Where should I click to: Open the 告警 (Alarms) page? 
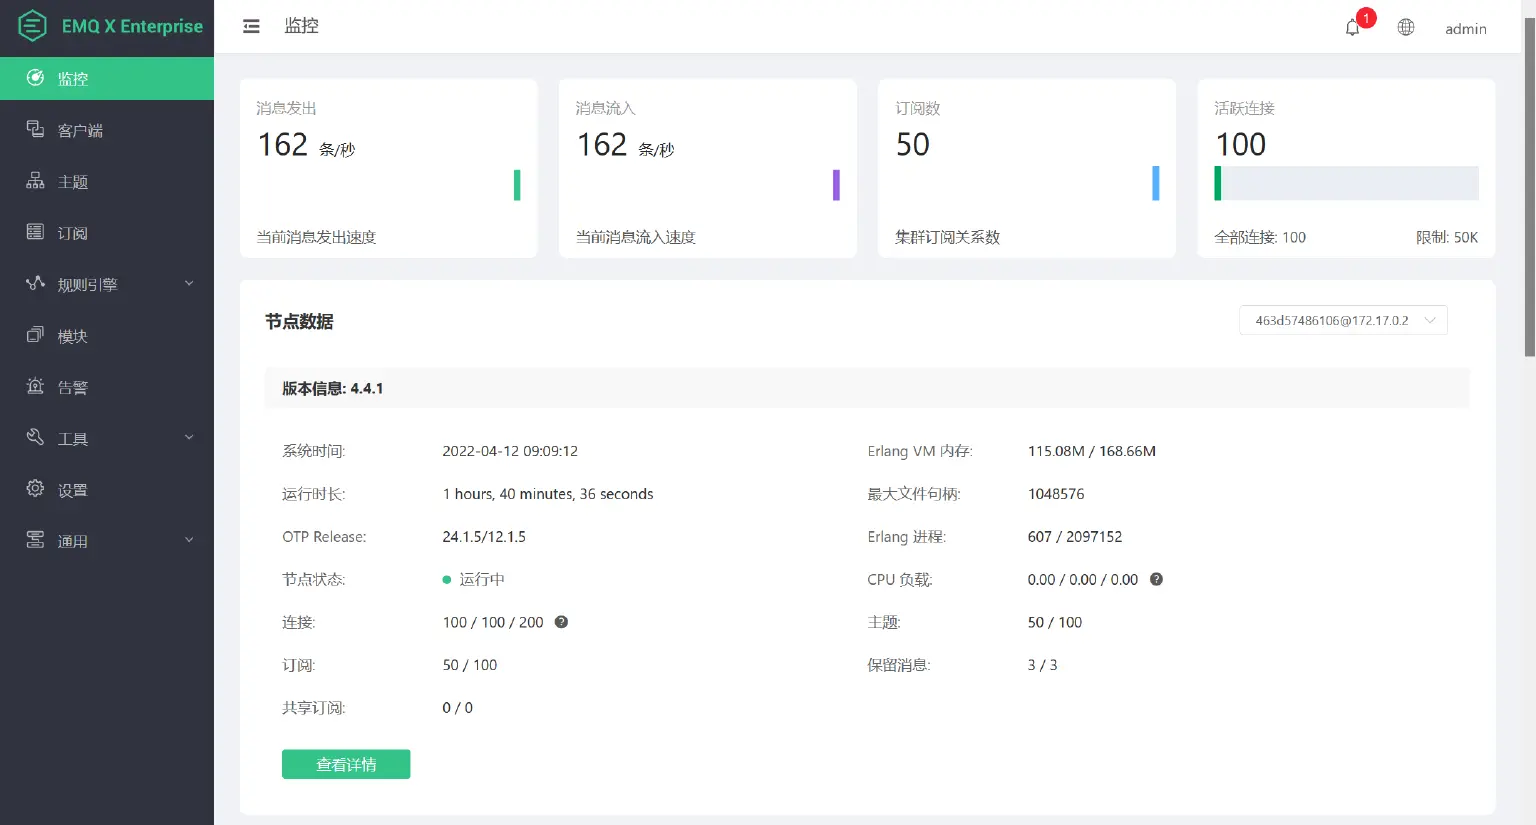(x=72, y=387)
